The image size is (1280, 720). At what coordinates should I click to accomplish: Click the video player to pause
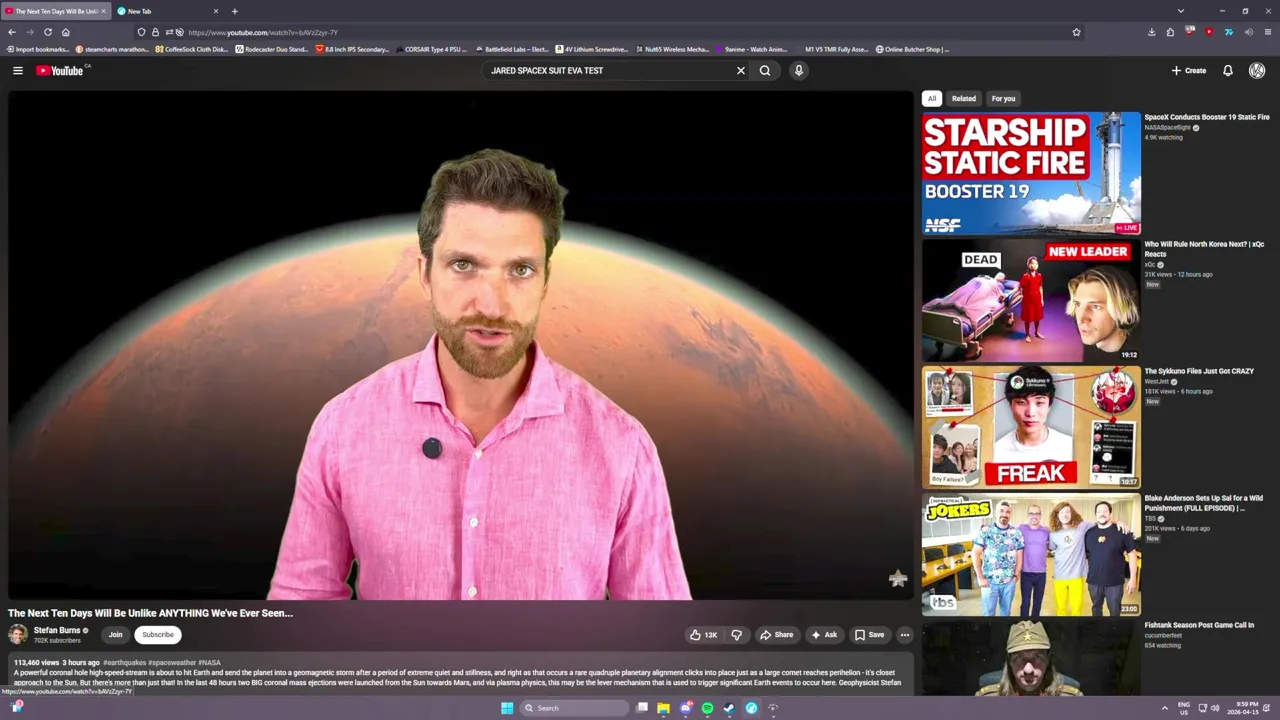[x=461, y=345]
